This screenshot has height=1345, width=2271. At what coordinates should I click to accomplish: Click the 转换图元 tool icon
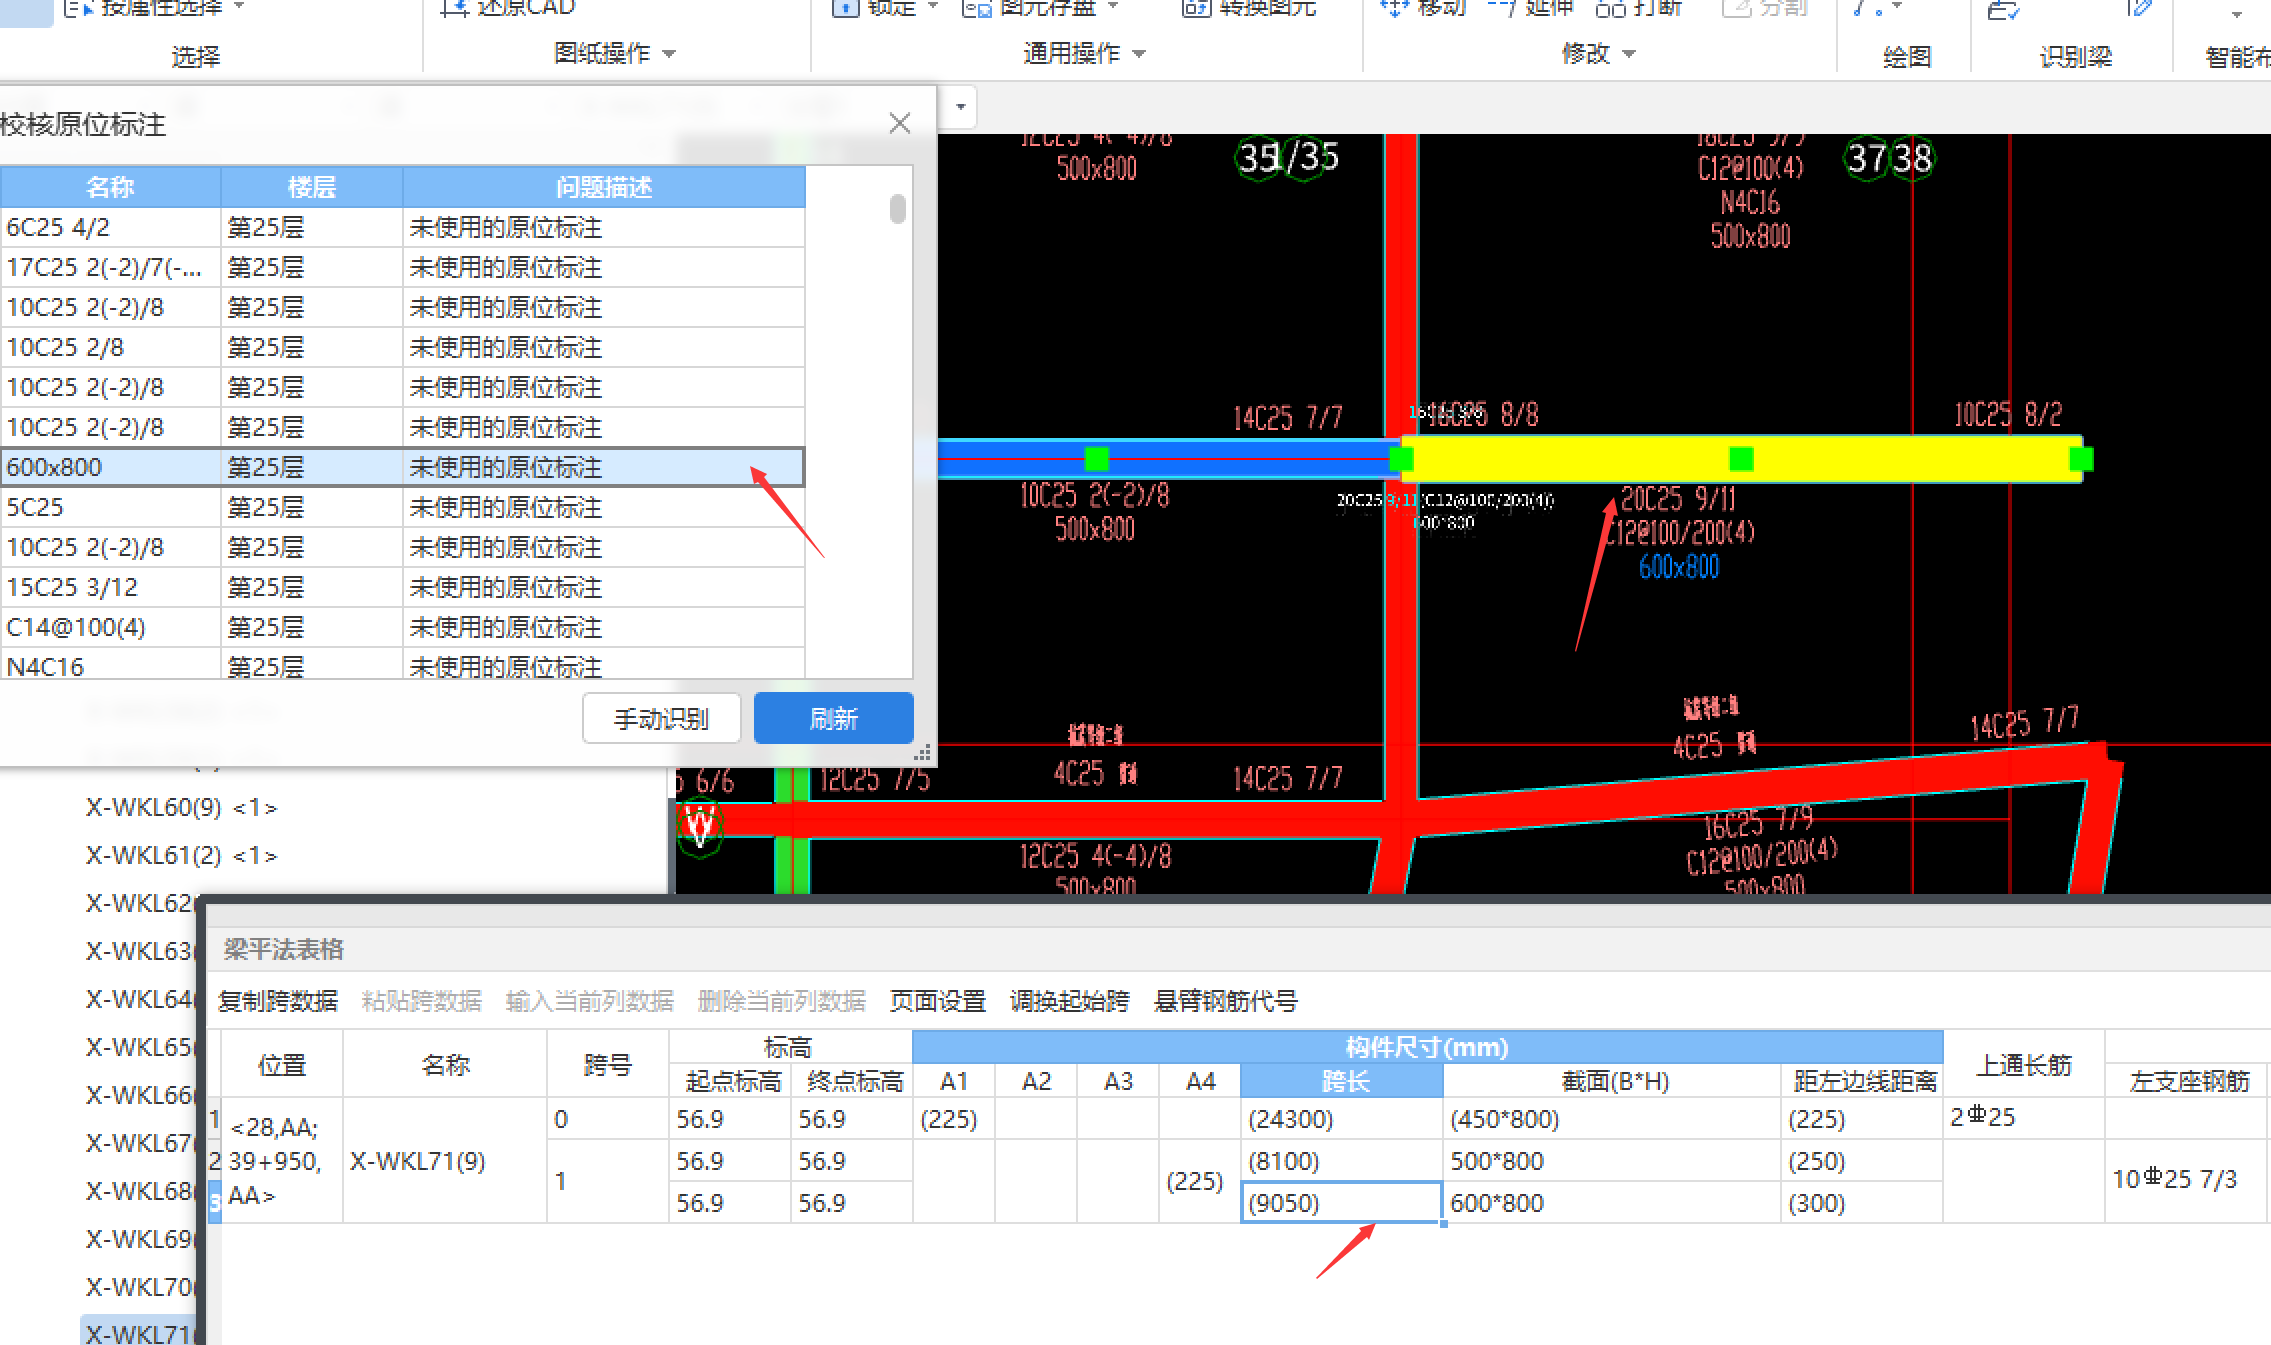[1195, 8]
